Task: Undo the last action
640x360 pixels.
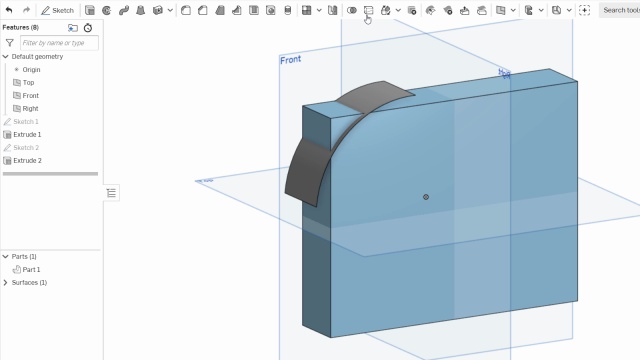Action: [x=9, y=10]
